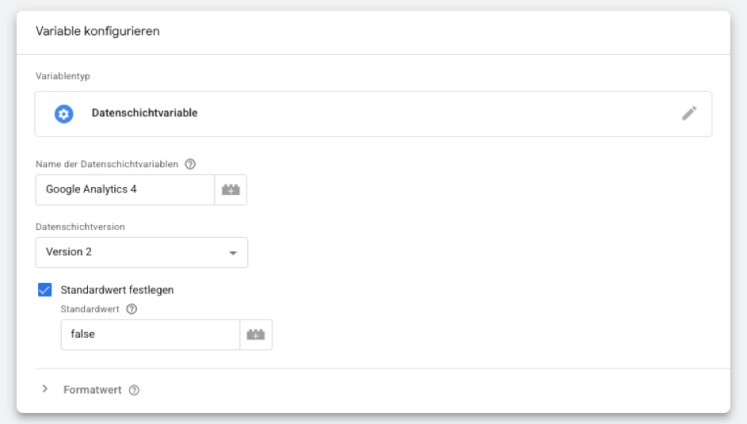Expand the Formatwert section chevron
Image resolution: width=747 pixels, height=424 pixels.
pos(45,389)
